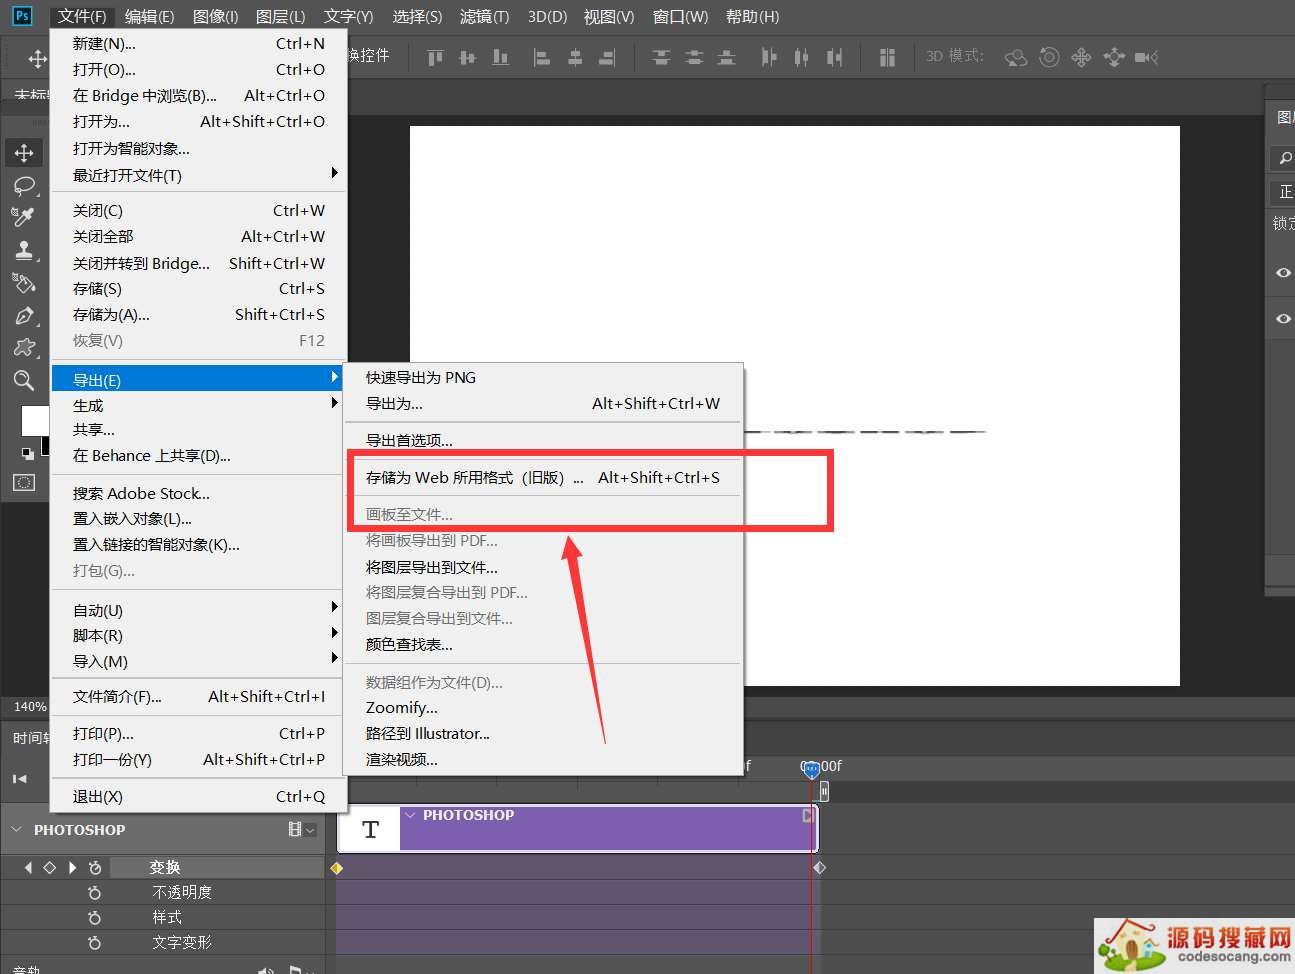Go to previous 变换 keyframe arrow

click(x=28, y=868)
